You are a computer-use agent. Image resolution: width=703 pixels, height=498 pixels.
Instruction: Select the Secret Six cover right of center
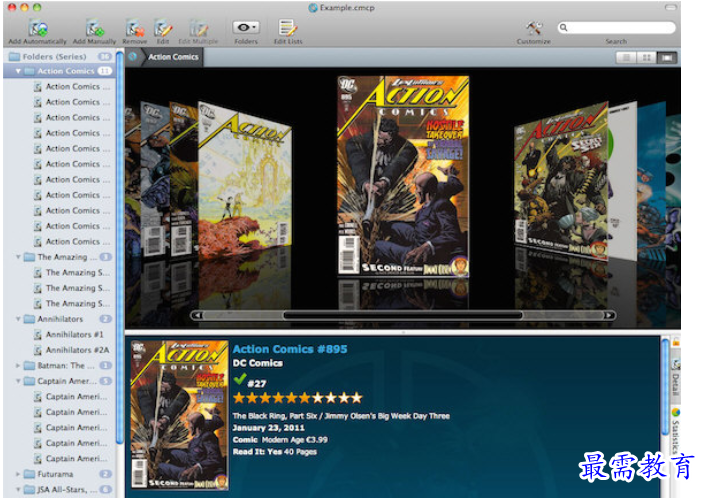(561, 182)
